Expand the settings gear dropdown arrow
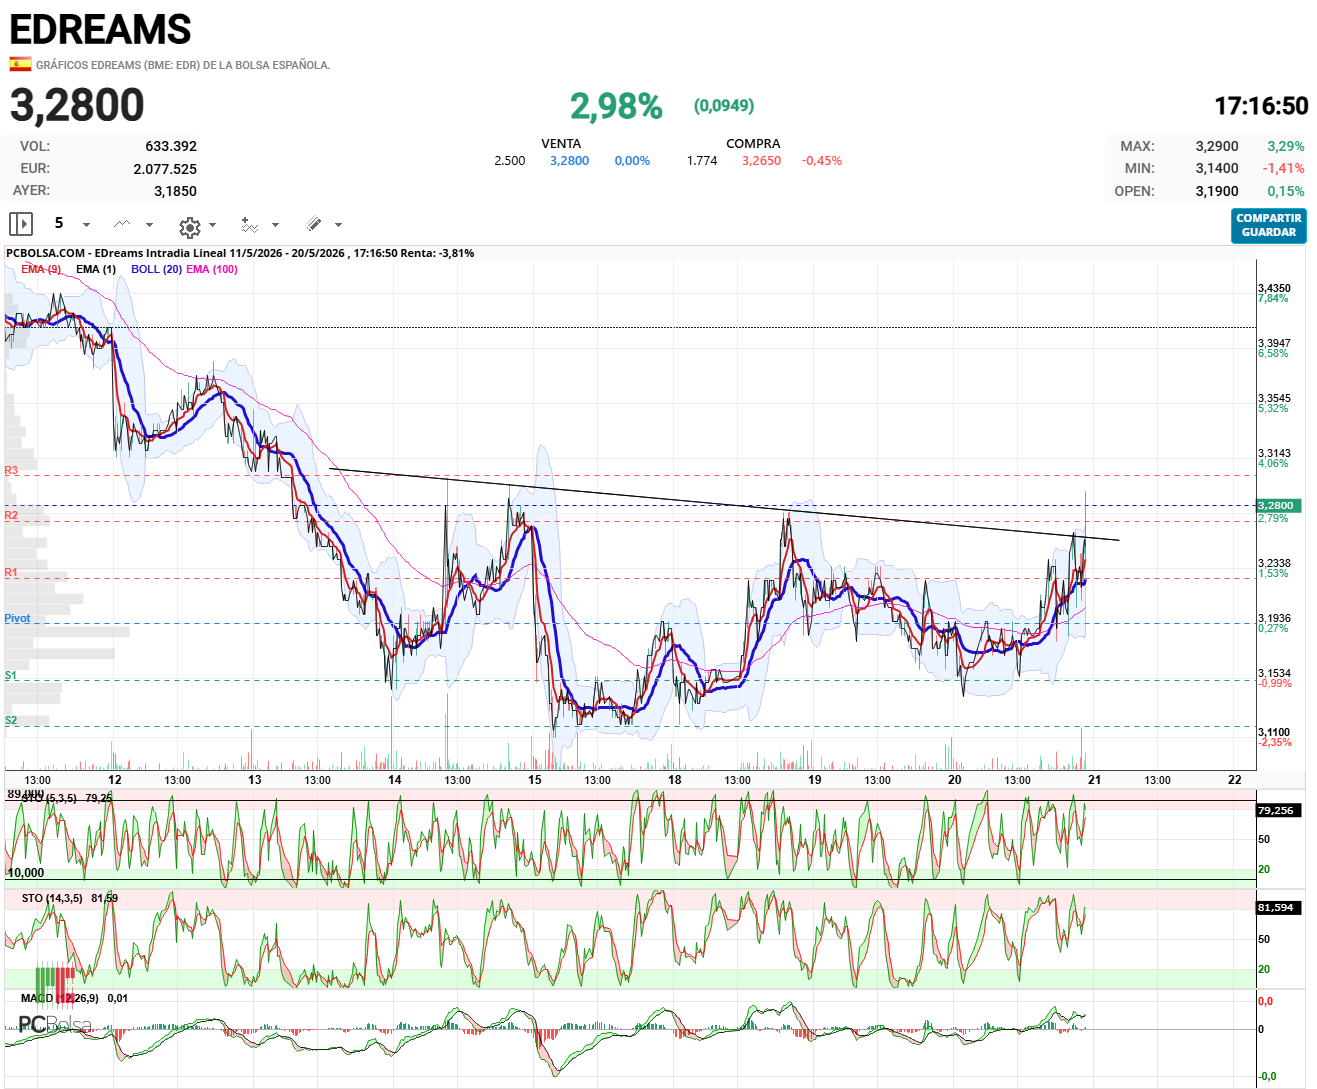Viewport: 1317px width, 1089px height. click(212, 225)
